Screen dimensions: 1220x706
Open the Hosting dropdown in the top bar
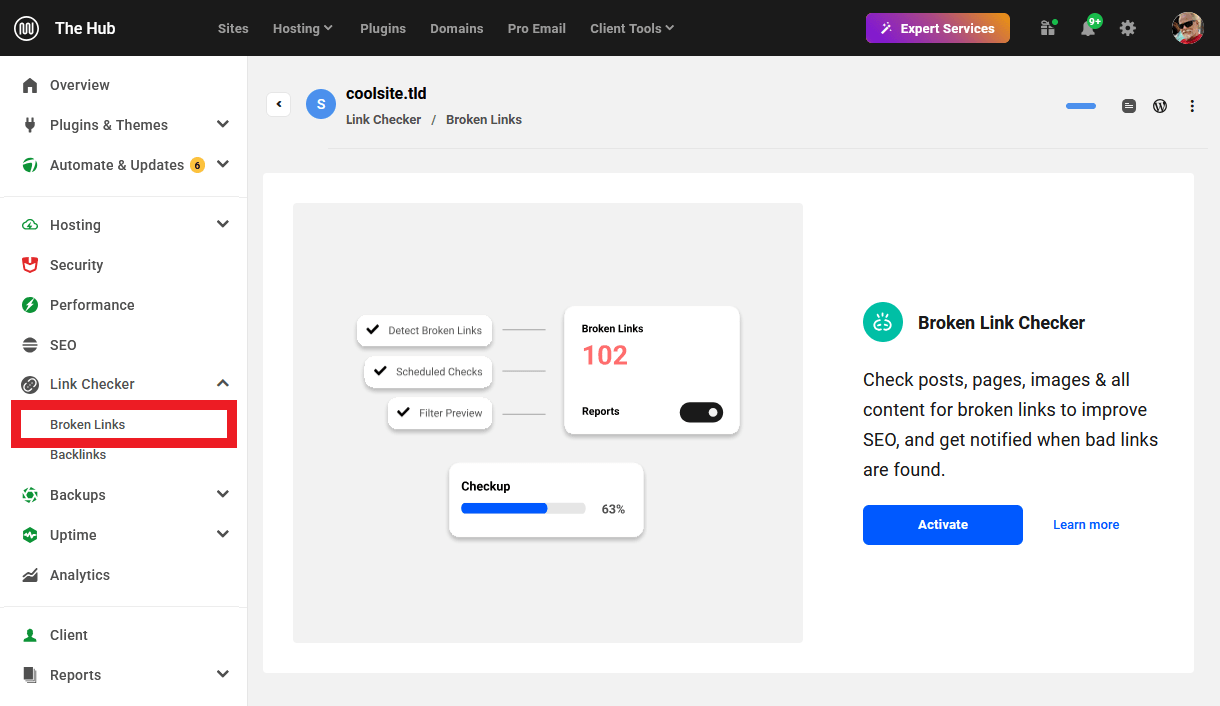[303, 28]
